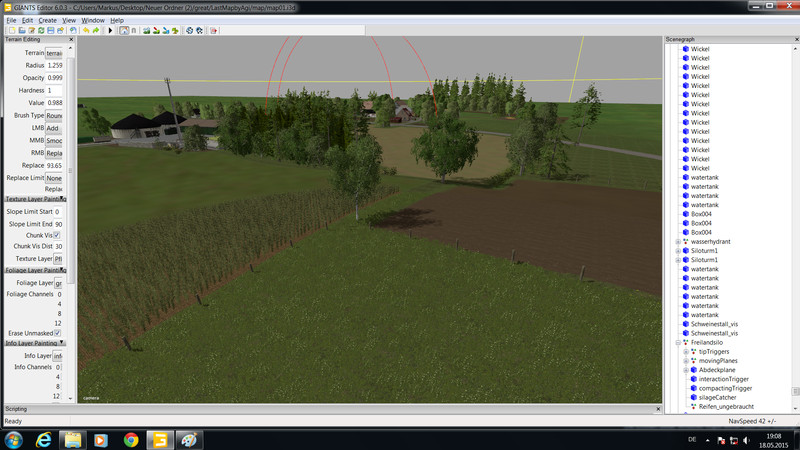Viewport: 800px width, 450px height.
Task: Click the Undo arrow icon
Action: 86,31
